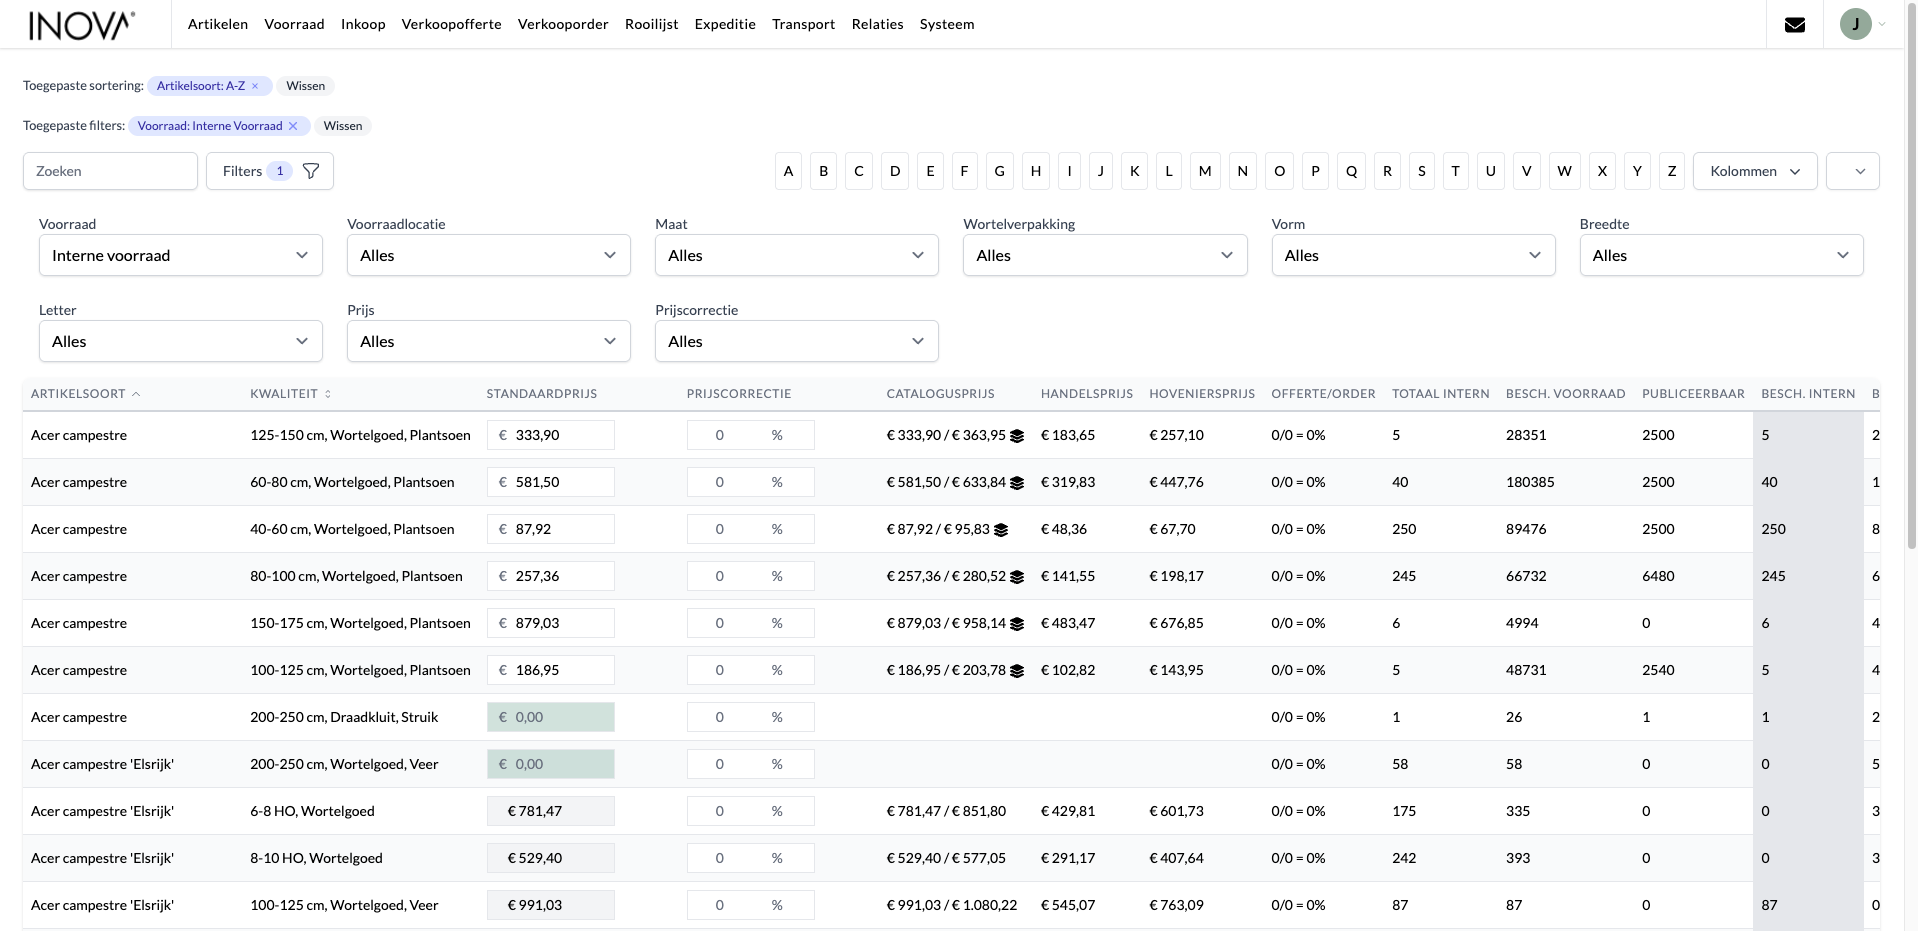Open the messages envelope icon

tap(1795, 24)
